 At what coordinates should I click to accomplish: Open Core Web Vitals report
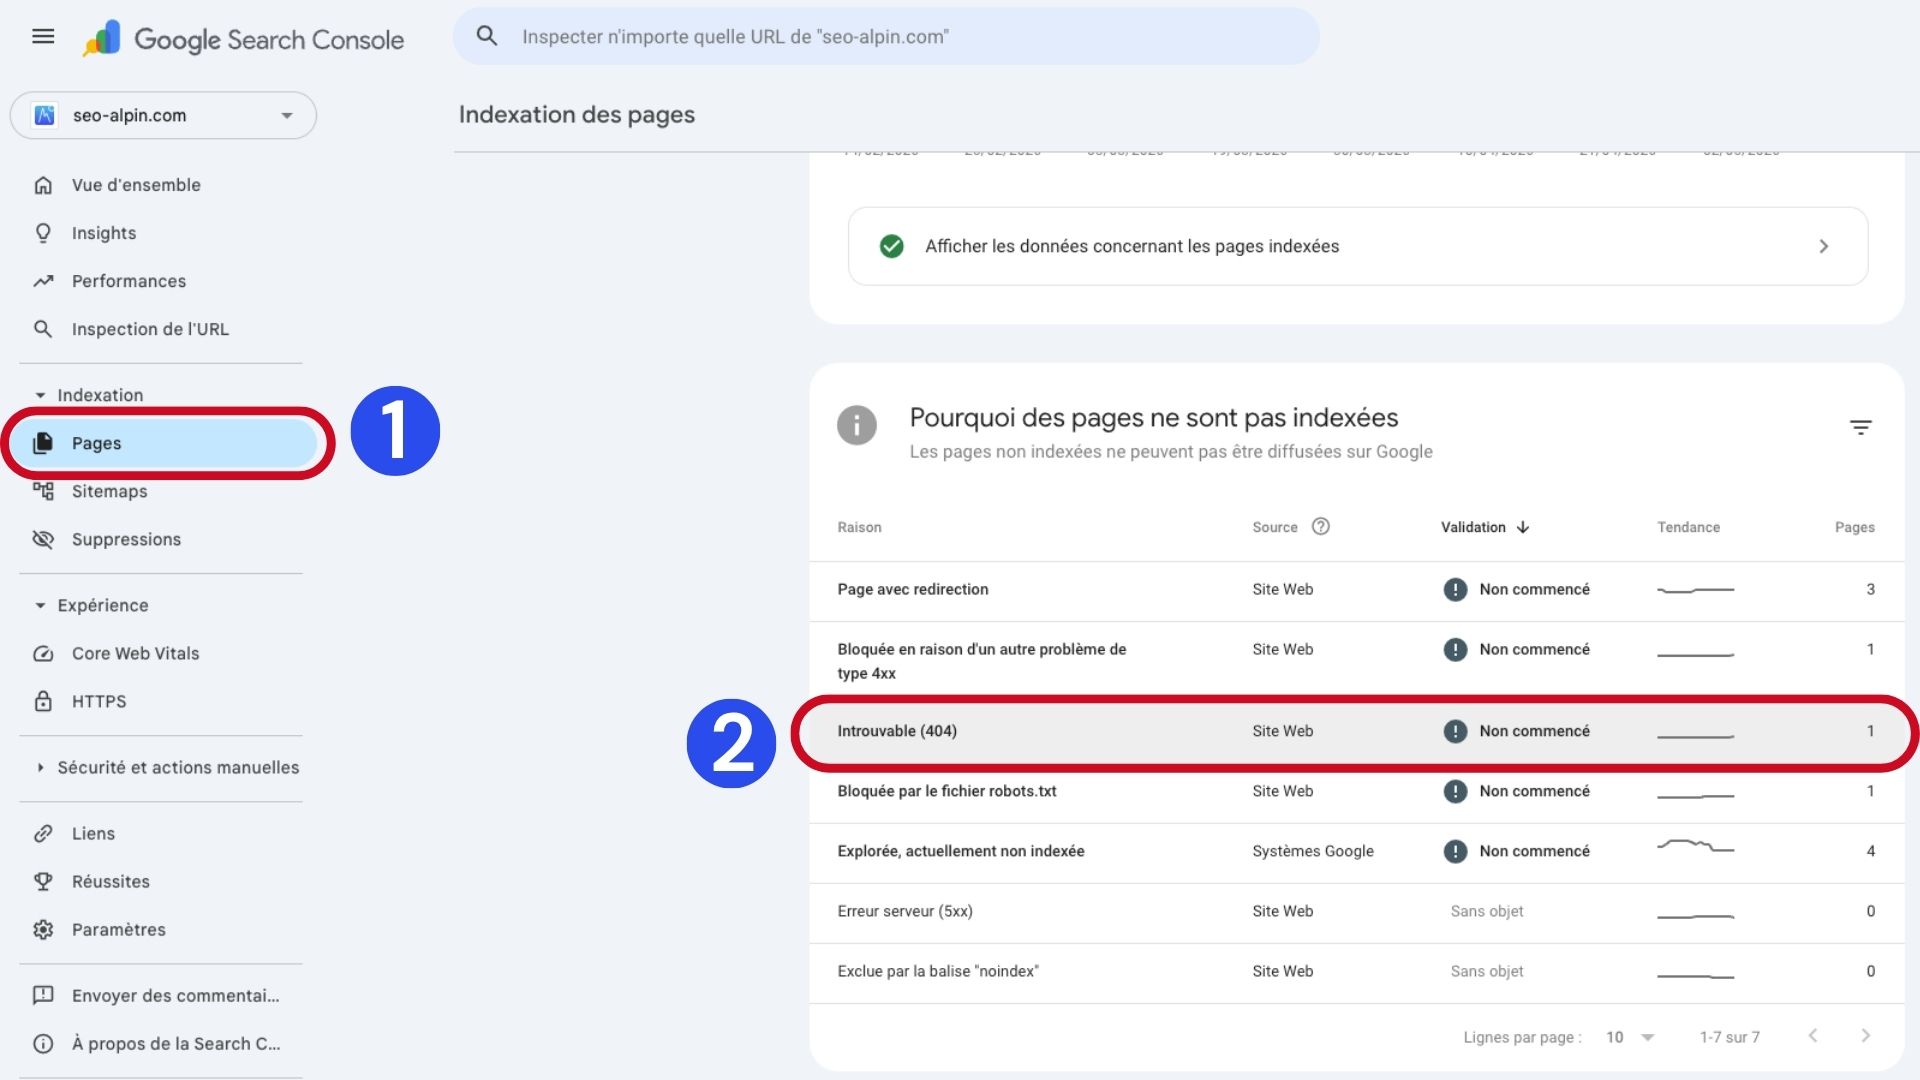135,653
